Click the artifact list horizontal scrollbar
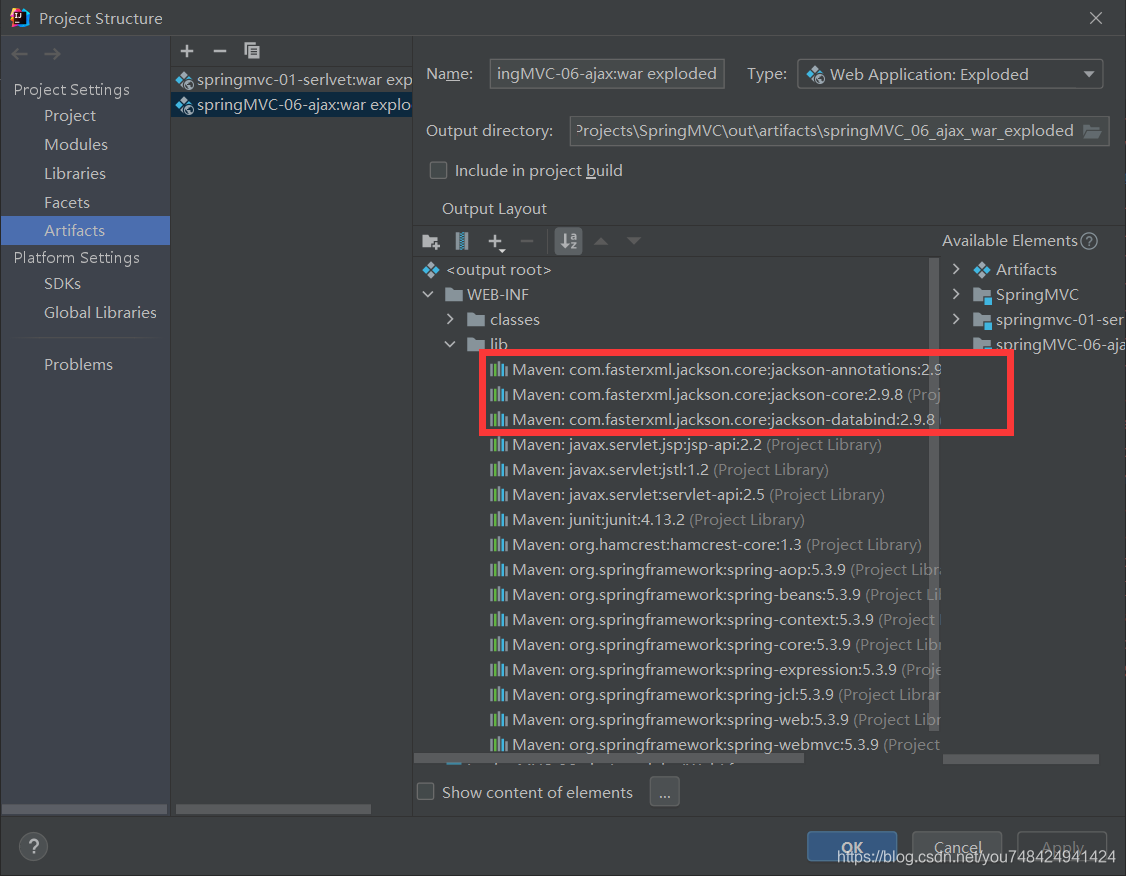This screenshot has height=876, width=1126. coord(273,809)
